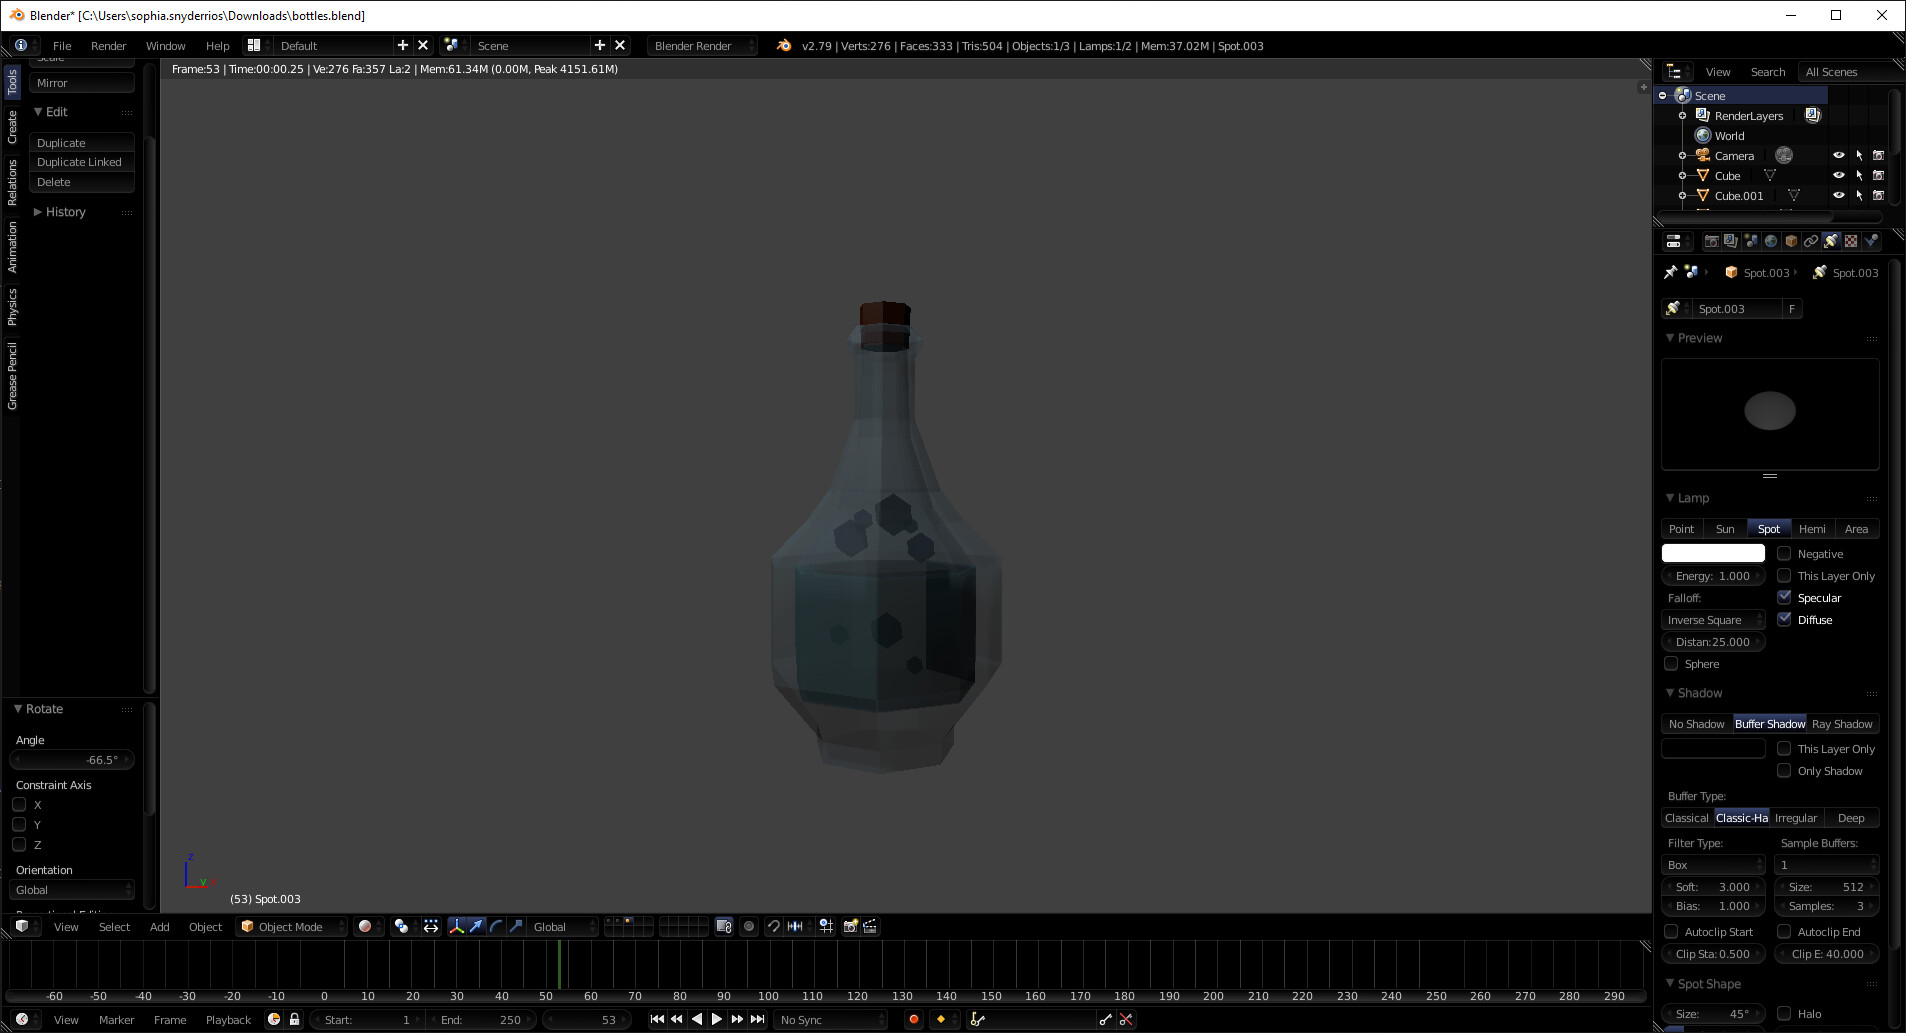The height and width of the screenshot is (1033, 1906).
Task: Open the Object Mode dropdown
Action: pos(290,926)
